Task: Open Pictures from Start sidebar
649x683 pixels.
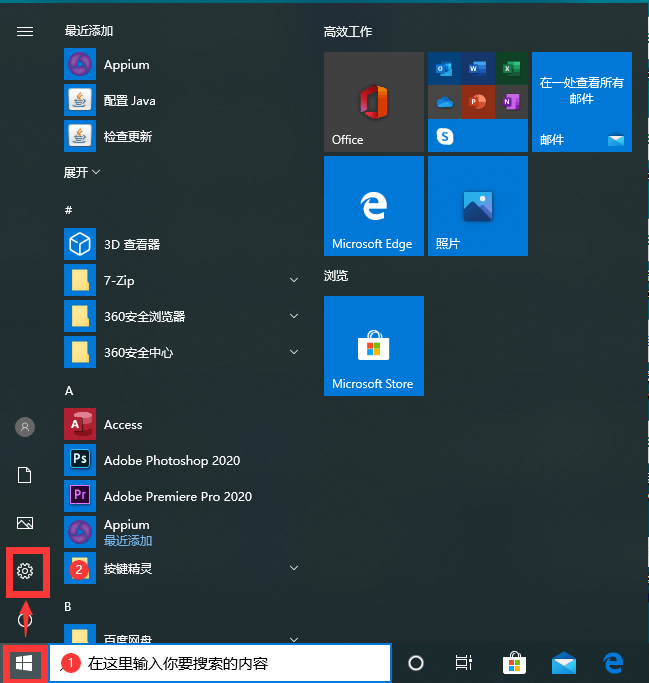Action: click(25, 523)
